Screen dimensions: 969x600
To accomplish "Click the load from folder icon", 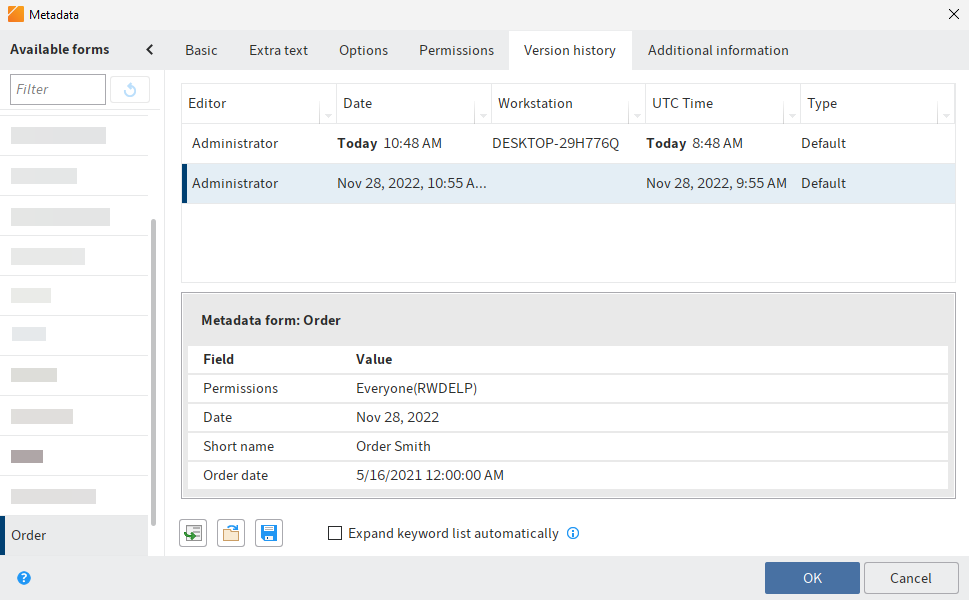I will pos(231,534).
